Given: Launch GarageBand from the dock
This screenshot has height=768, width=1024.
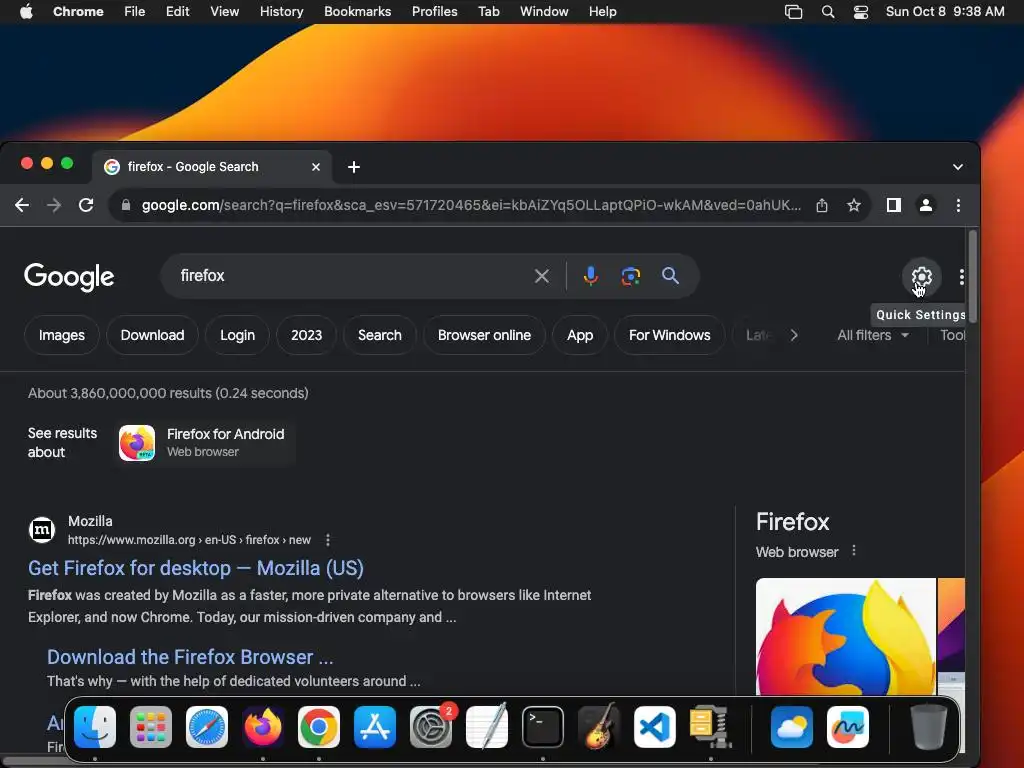Looking at the screenshot, I should 599,726.
